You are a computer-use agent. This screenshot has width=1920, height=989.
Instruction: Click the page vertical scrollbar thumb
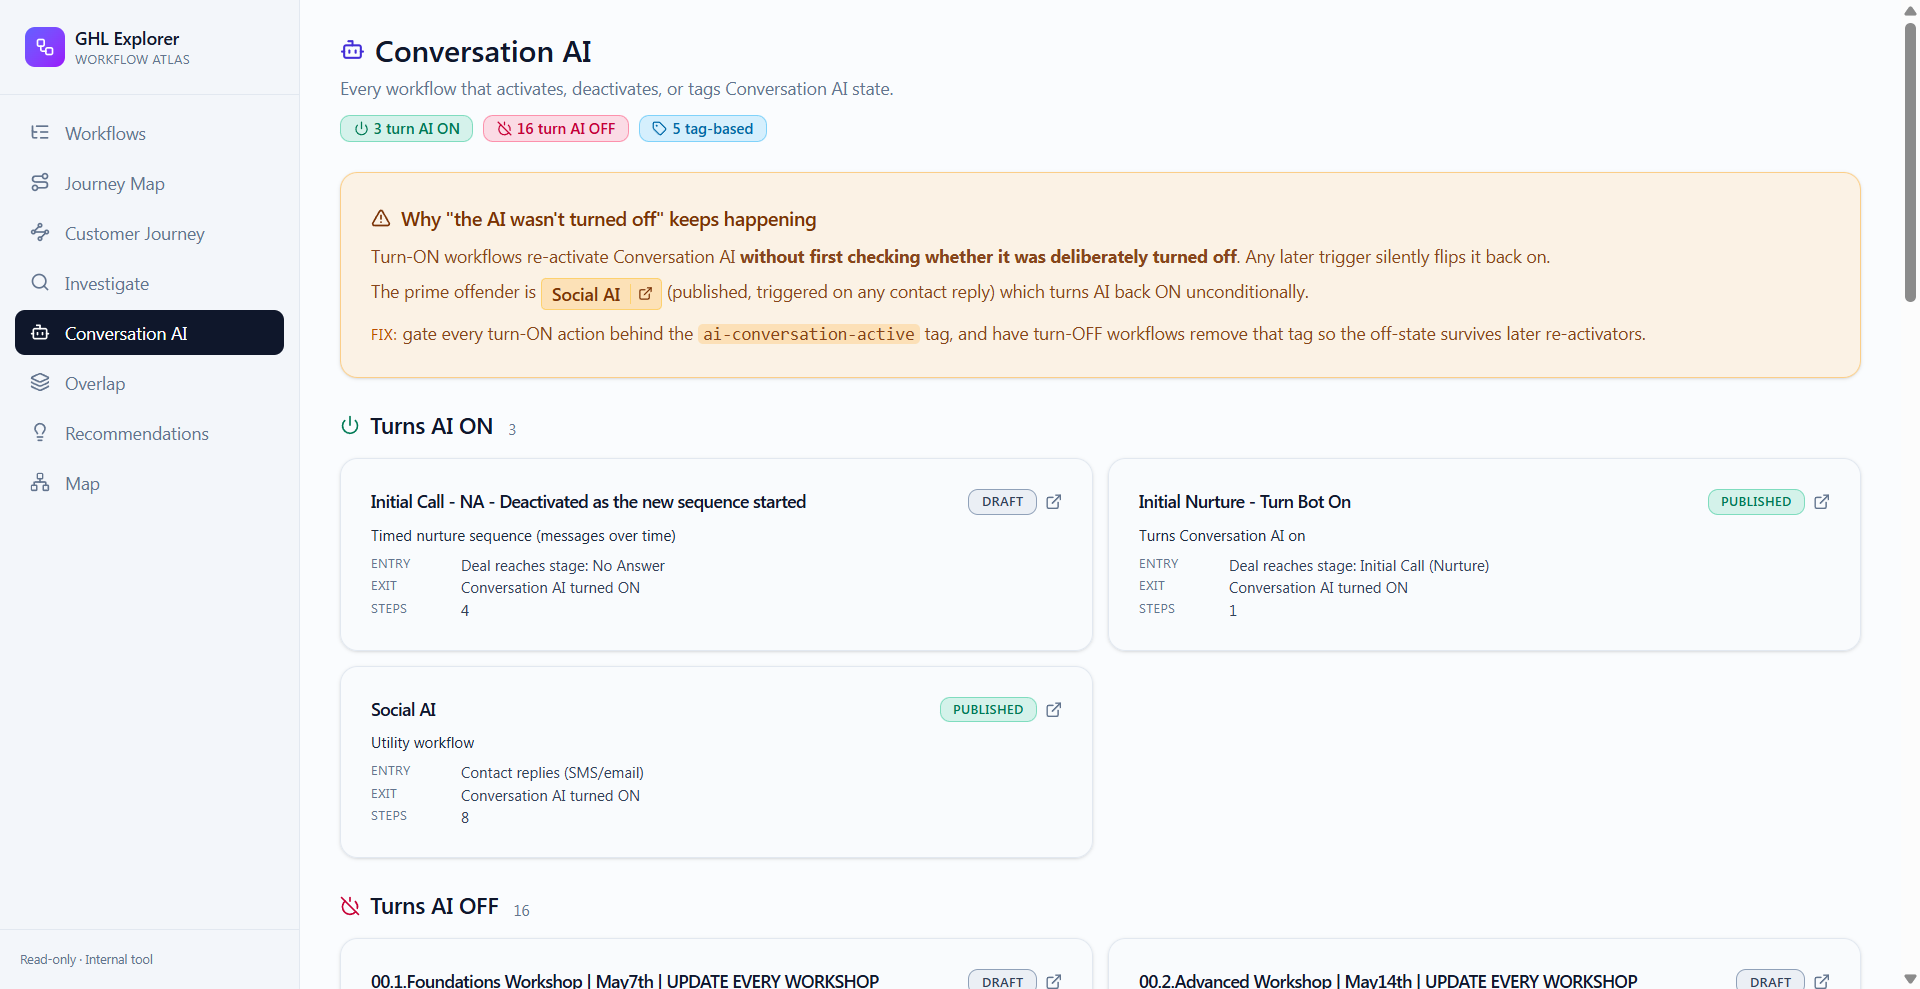[x=1910, y=160]
